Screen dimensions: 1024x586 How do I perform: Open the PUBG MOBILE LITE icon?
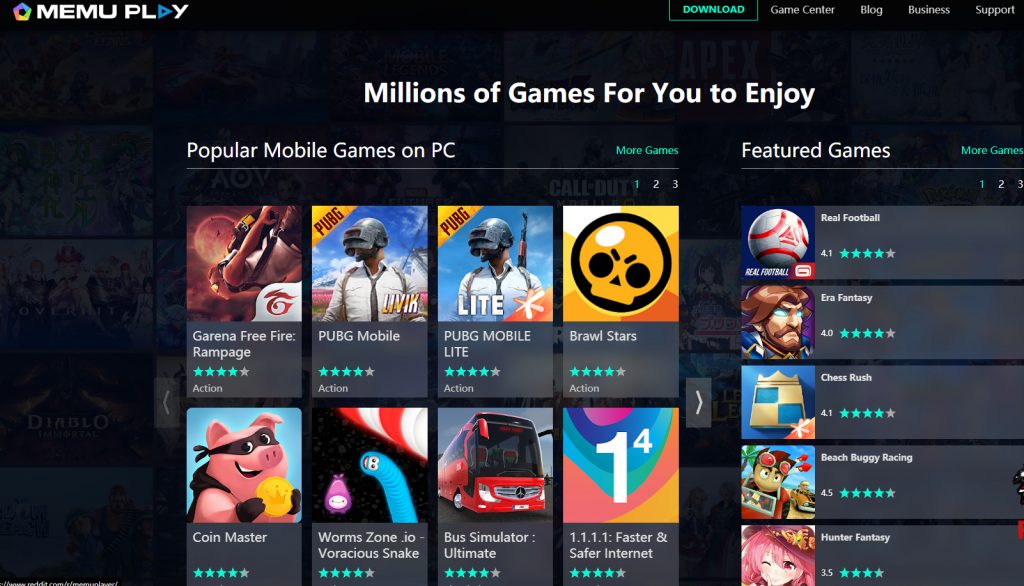coord(495,263)
